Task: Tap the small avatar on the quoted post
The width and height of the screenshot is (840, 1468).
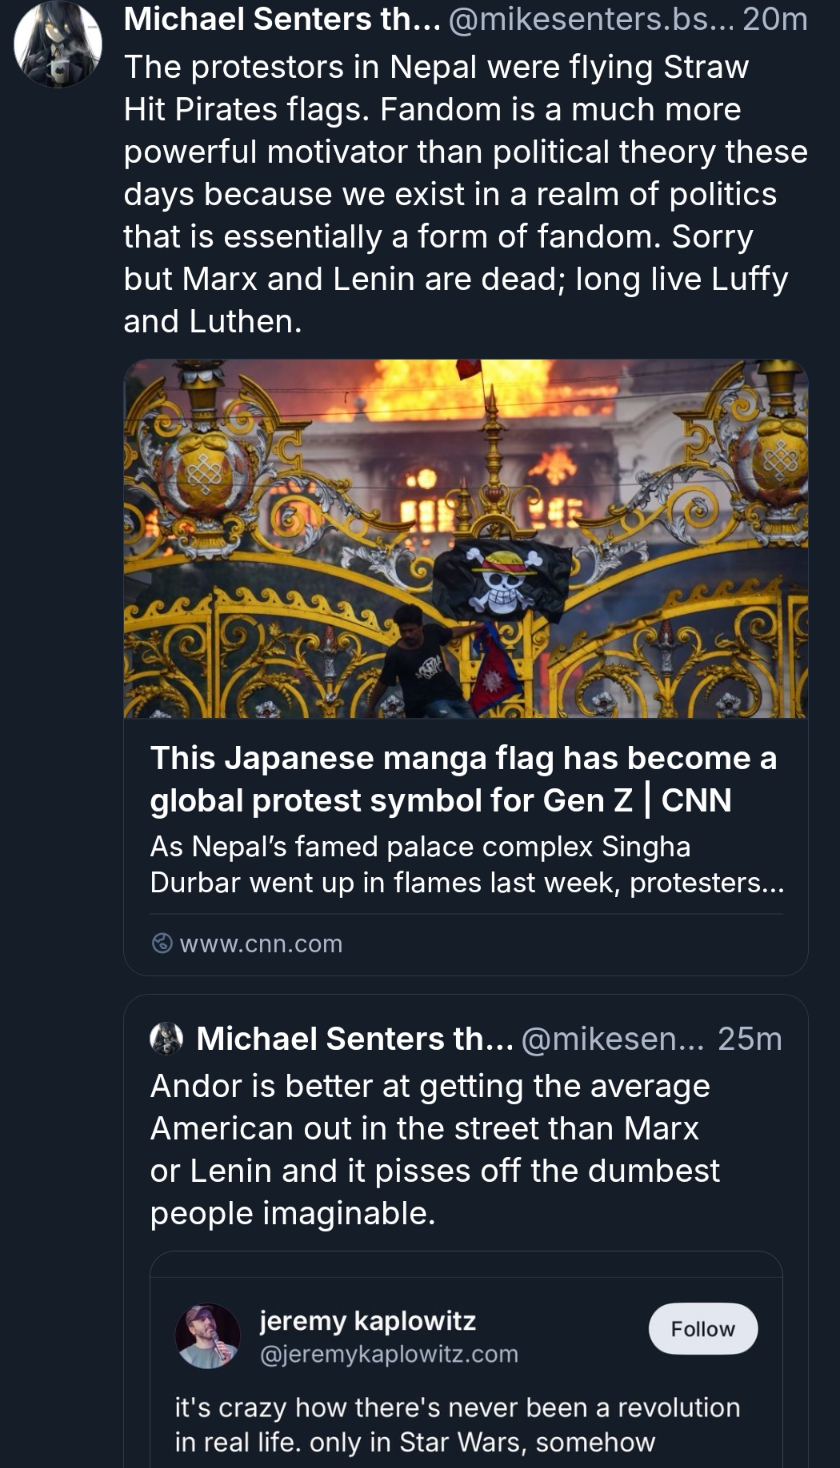Action: (166, 1039)
